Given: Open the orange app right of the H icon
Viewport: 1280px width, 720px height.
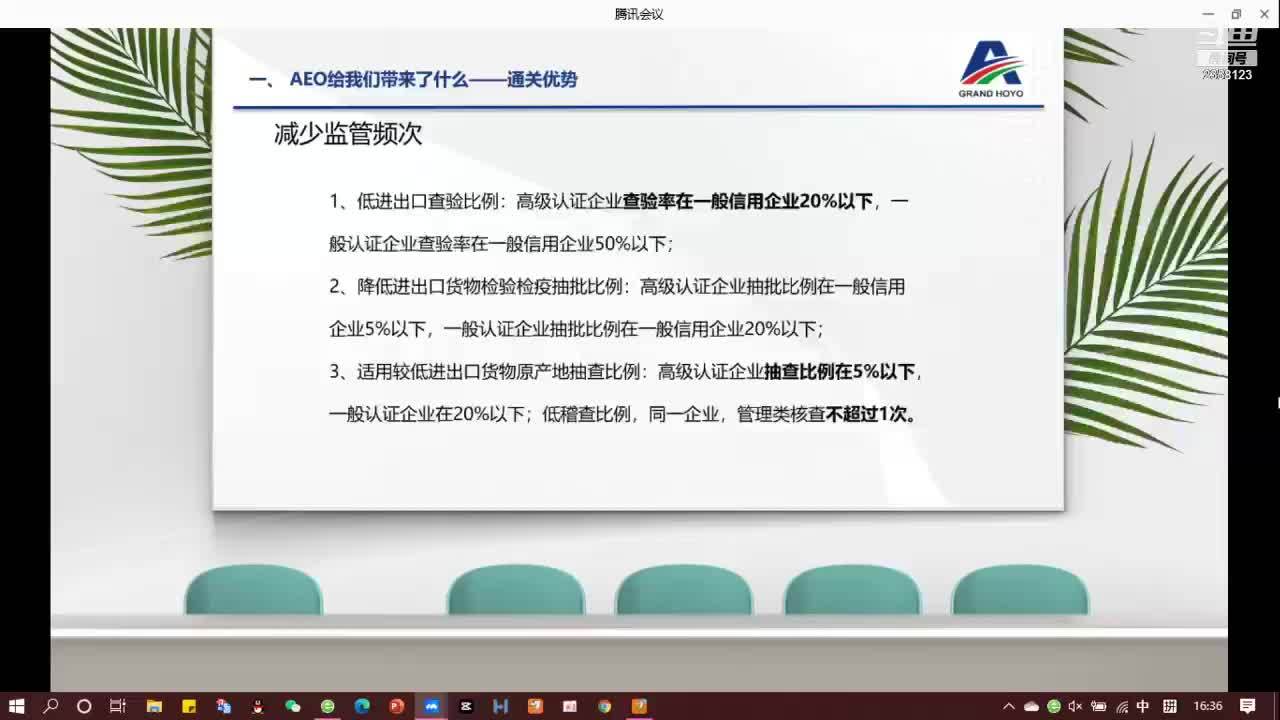Looking at the screenshot, I should [x=535, y=706].
